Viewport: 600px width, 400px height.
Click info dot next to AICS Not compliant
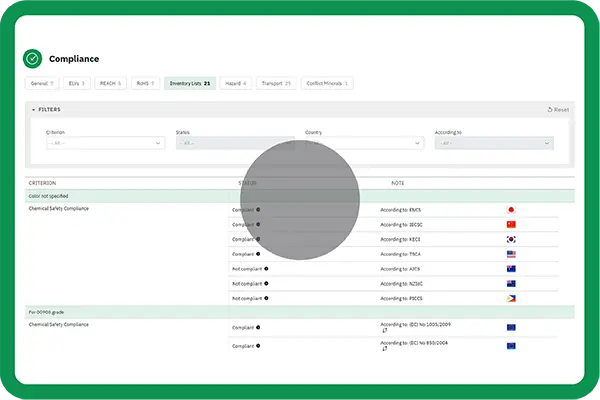(266, 269)
